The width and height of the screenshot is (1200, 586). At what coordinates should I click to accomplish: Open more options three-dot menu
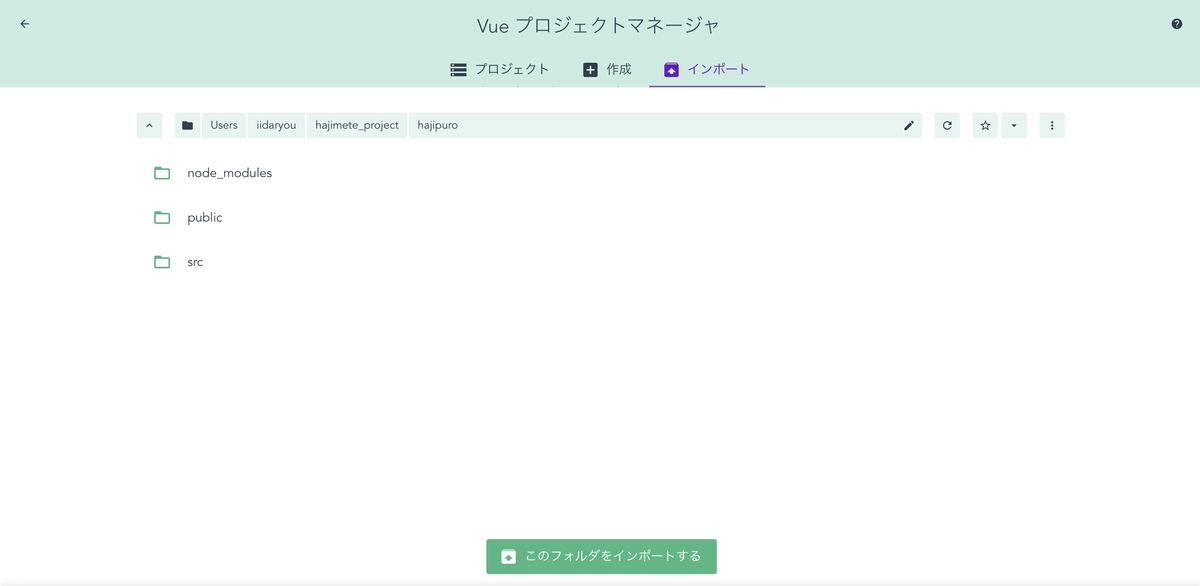pyautogui.click(x=1052, y=125)
